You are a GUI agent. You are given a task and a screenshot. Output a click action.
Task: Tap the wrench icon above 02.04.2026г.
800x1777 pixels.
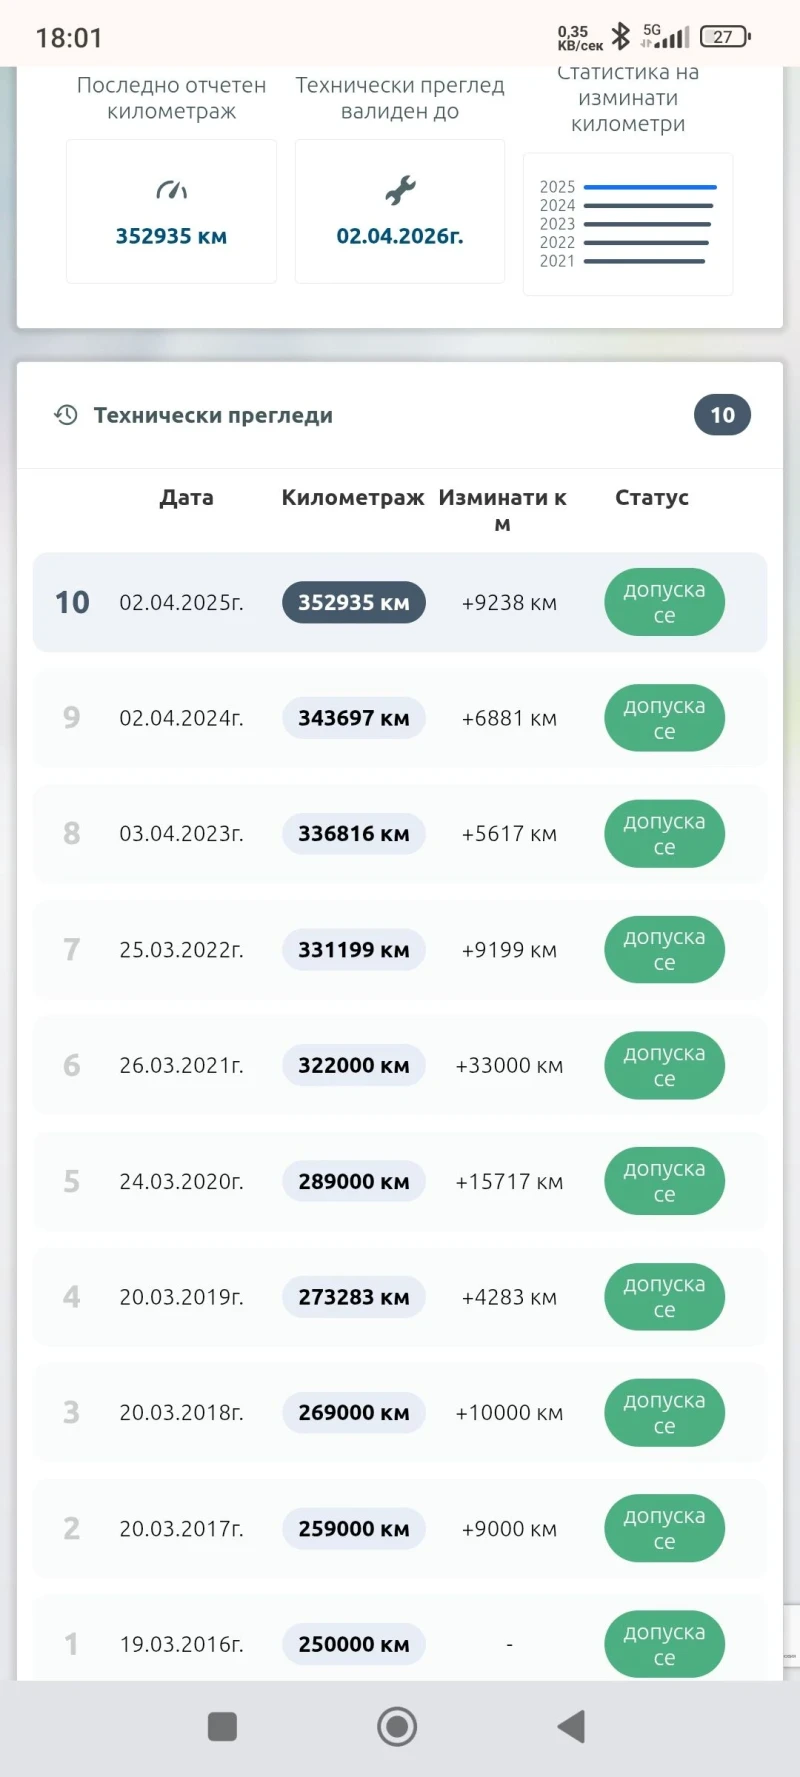(400, 190)
